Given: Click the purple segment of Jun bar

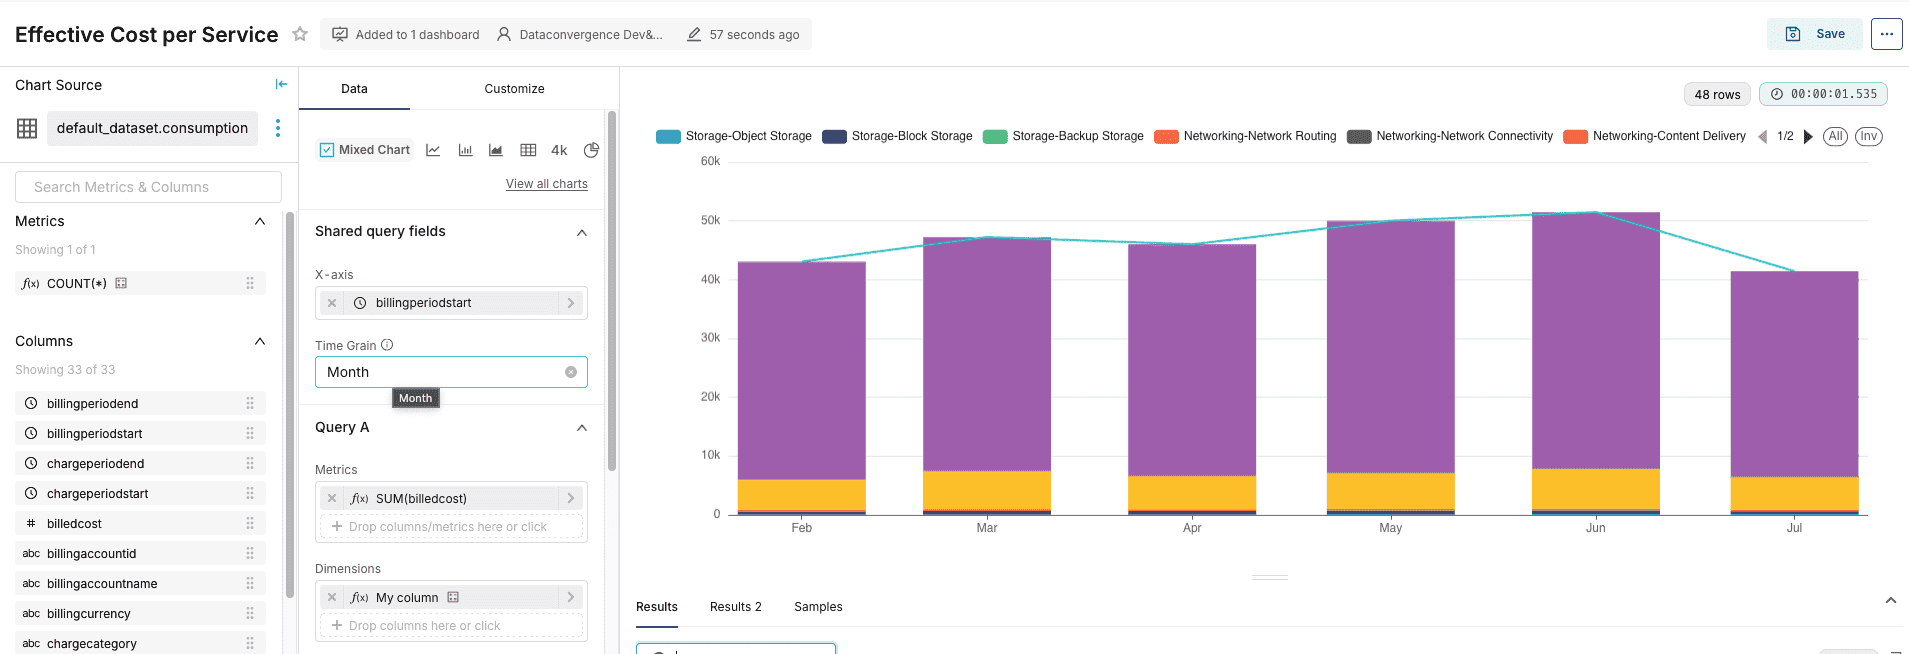Looking at the screenshot, I should 1596,340.
